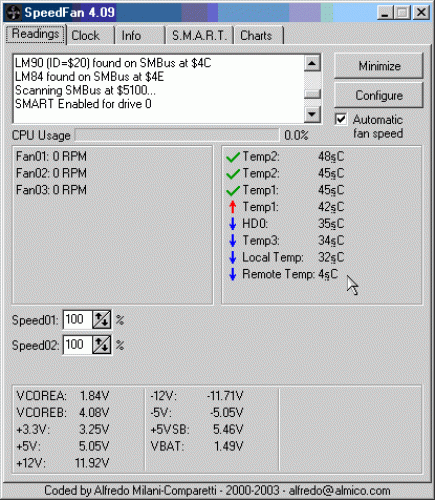Click blue down arrow next to HD0
This screenshot has width=435, height=500.
click(x=233, y=224)
